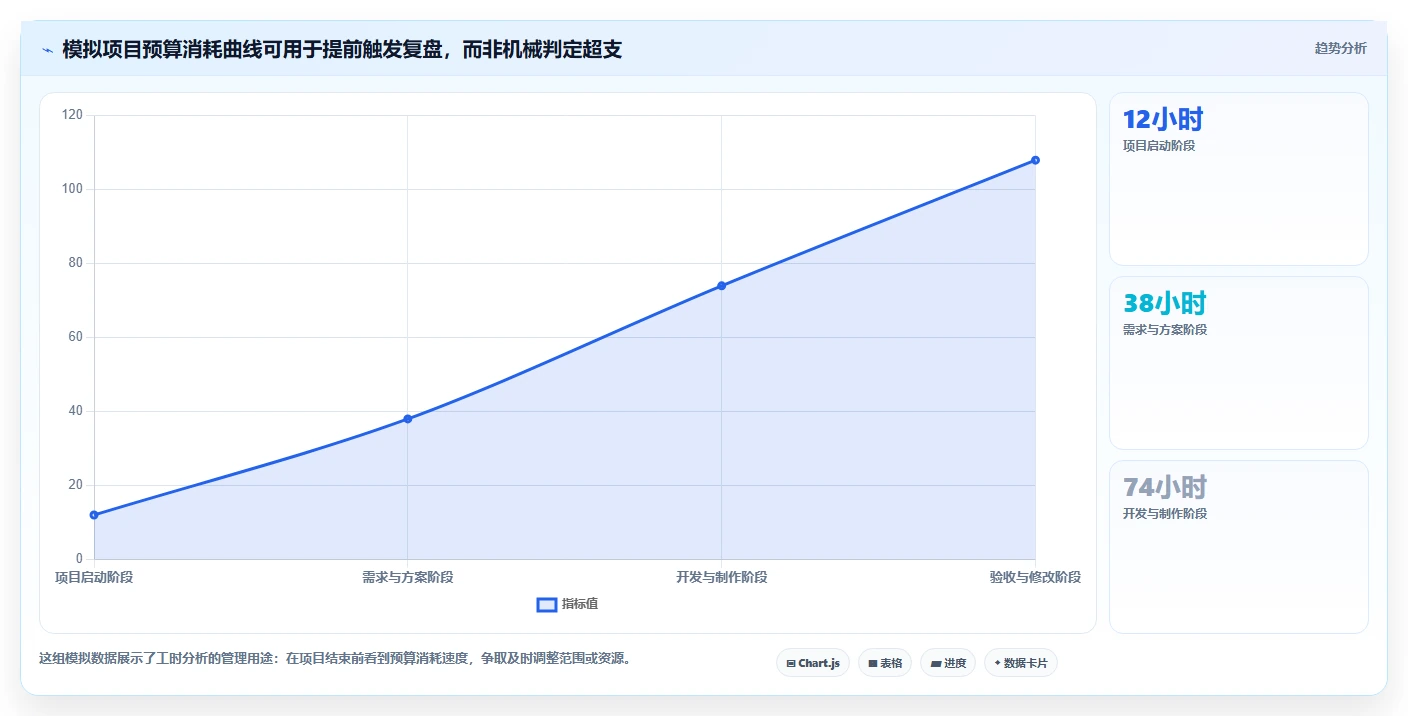Screen dimensions: 1408x716
Task: Click the y-axis value 40
Action: pyautogui.click(x=75, y=411)
